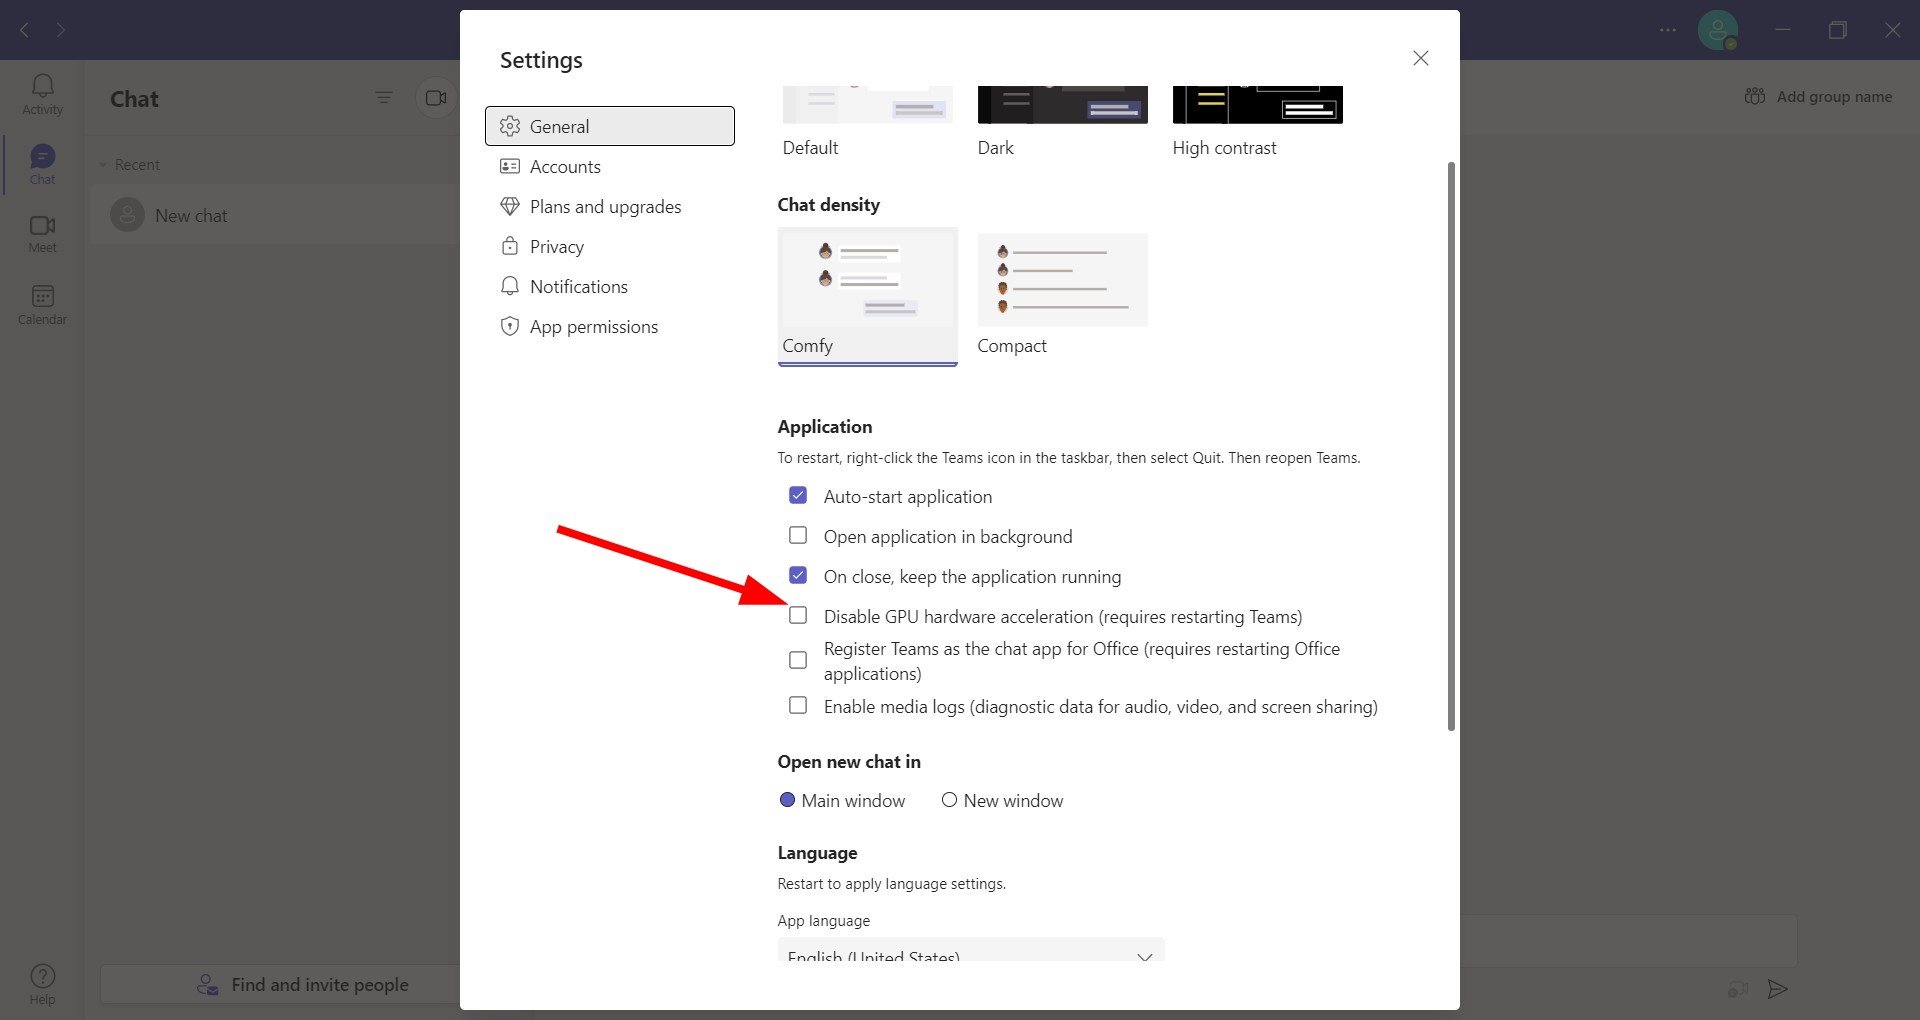Open the more options ellipsis in title bar

[x=1668, y=30]
